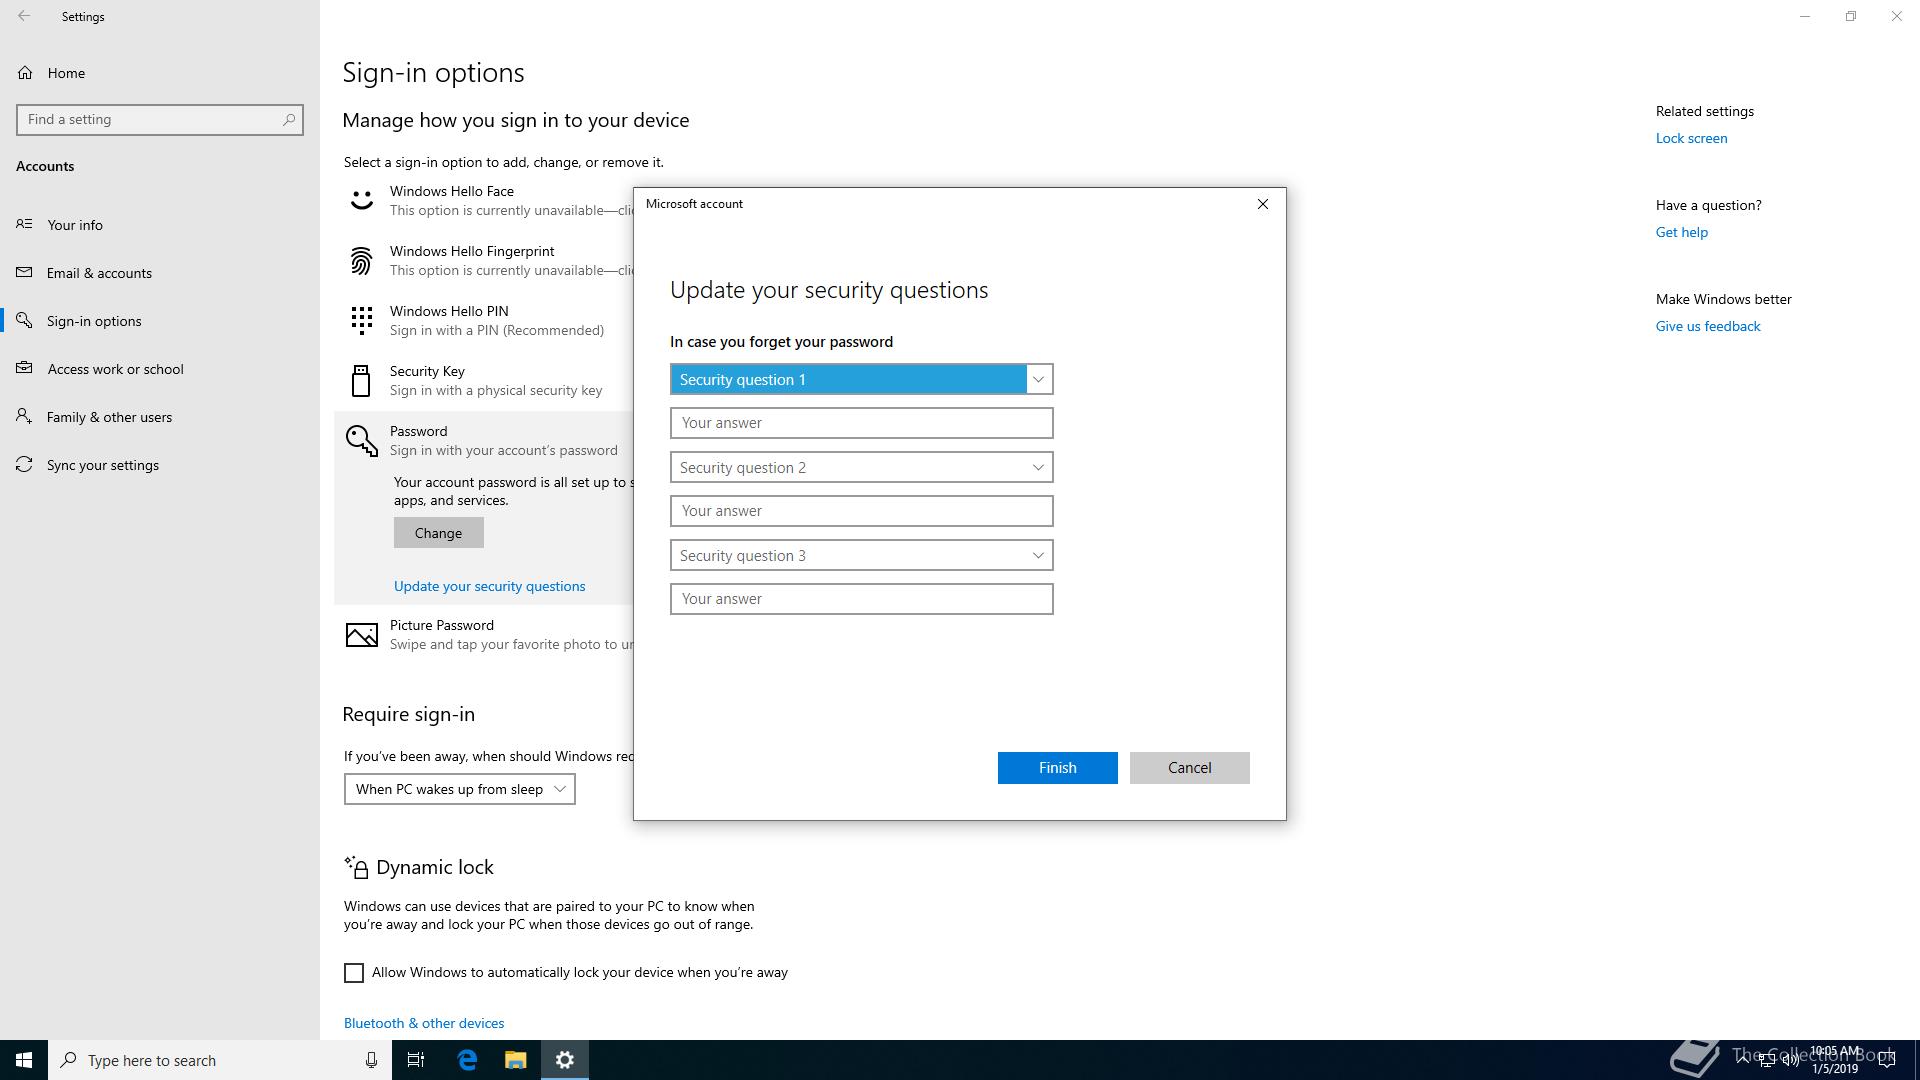Click the Your info person icon
1920x1080 pixels.
(25, 224)
